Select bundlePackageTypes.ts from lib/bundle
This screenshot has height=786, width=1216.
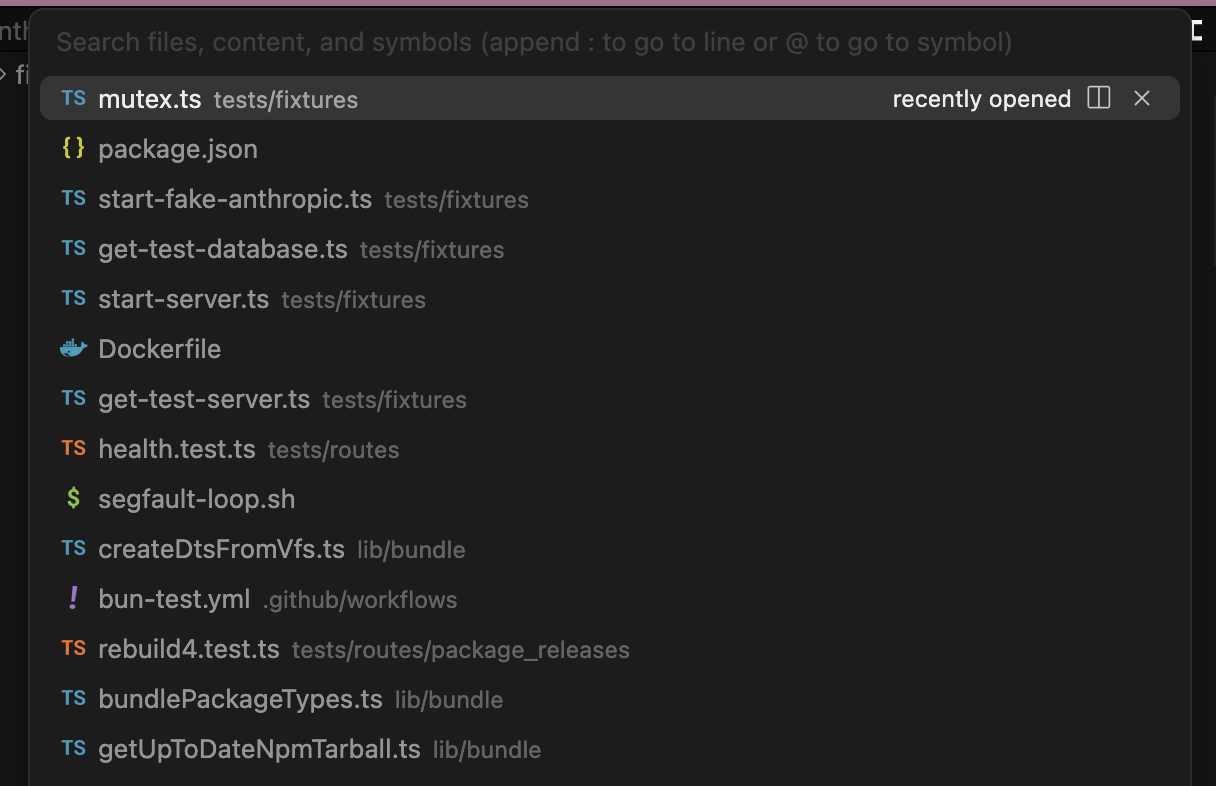pos(240,699)
